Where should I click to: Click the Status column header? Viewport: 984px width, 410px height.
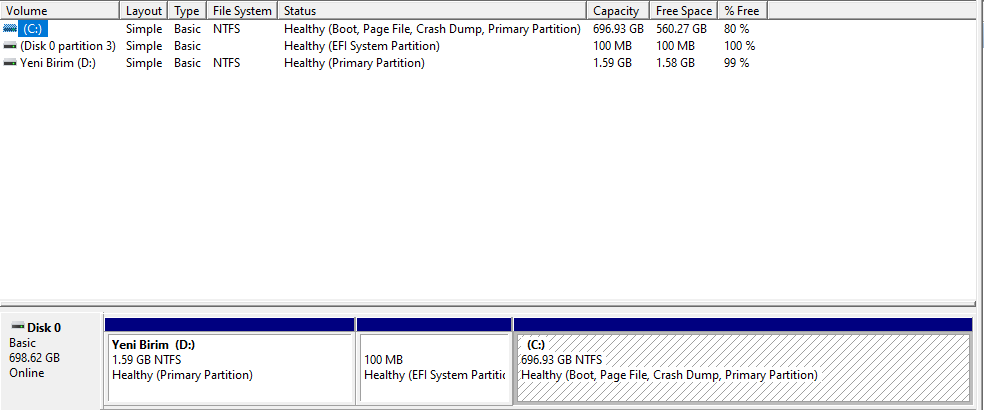coord(430,11)
